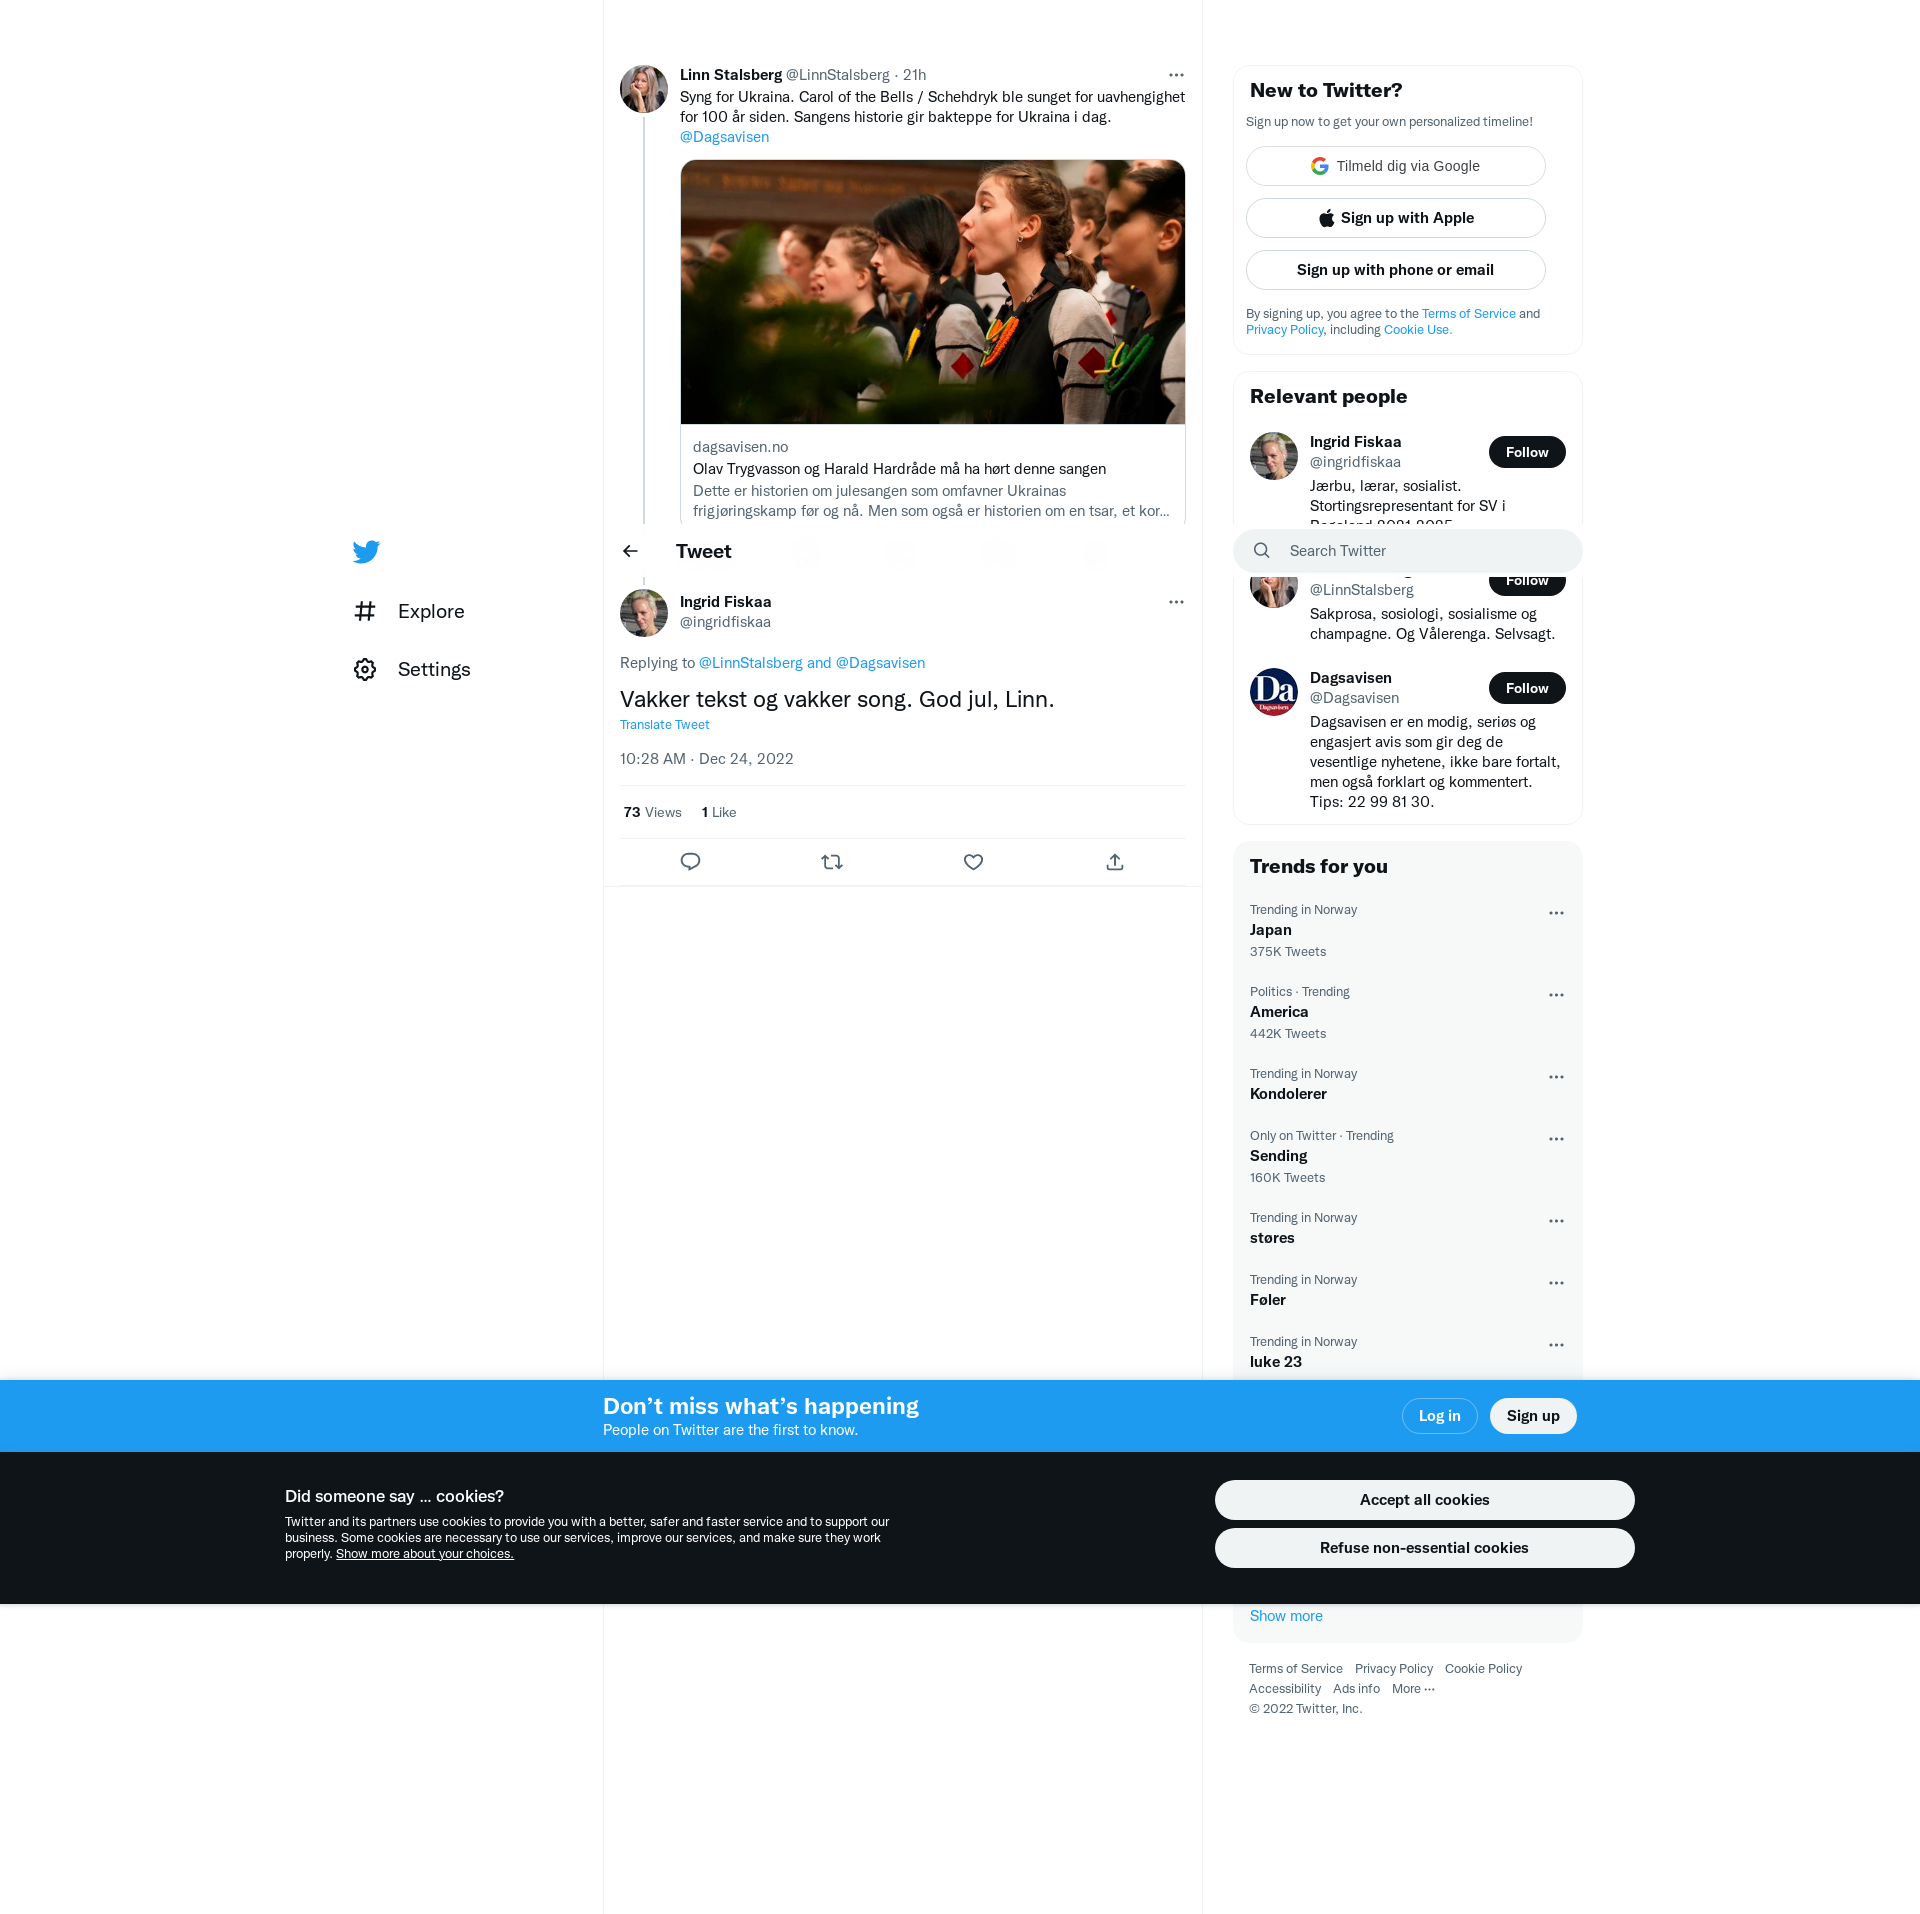
Task: Click Translate Tweet
Action: tap(664, 725)
